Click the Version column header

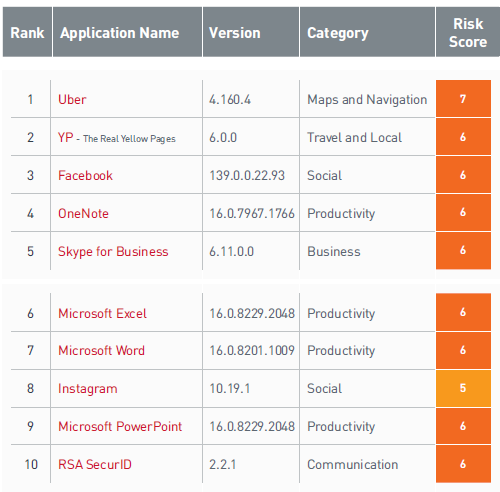[251, 32]
